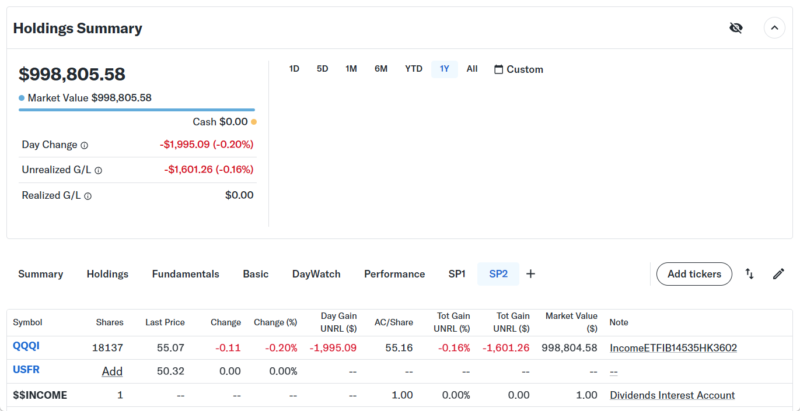The width and height of the screenshot is (800, 411).
Task: Add a new view tab with plus icon
Action: point(531,274)
